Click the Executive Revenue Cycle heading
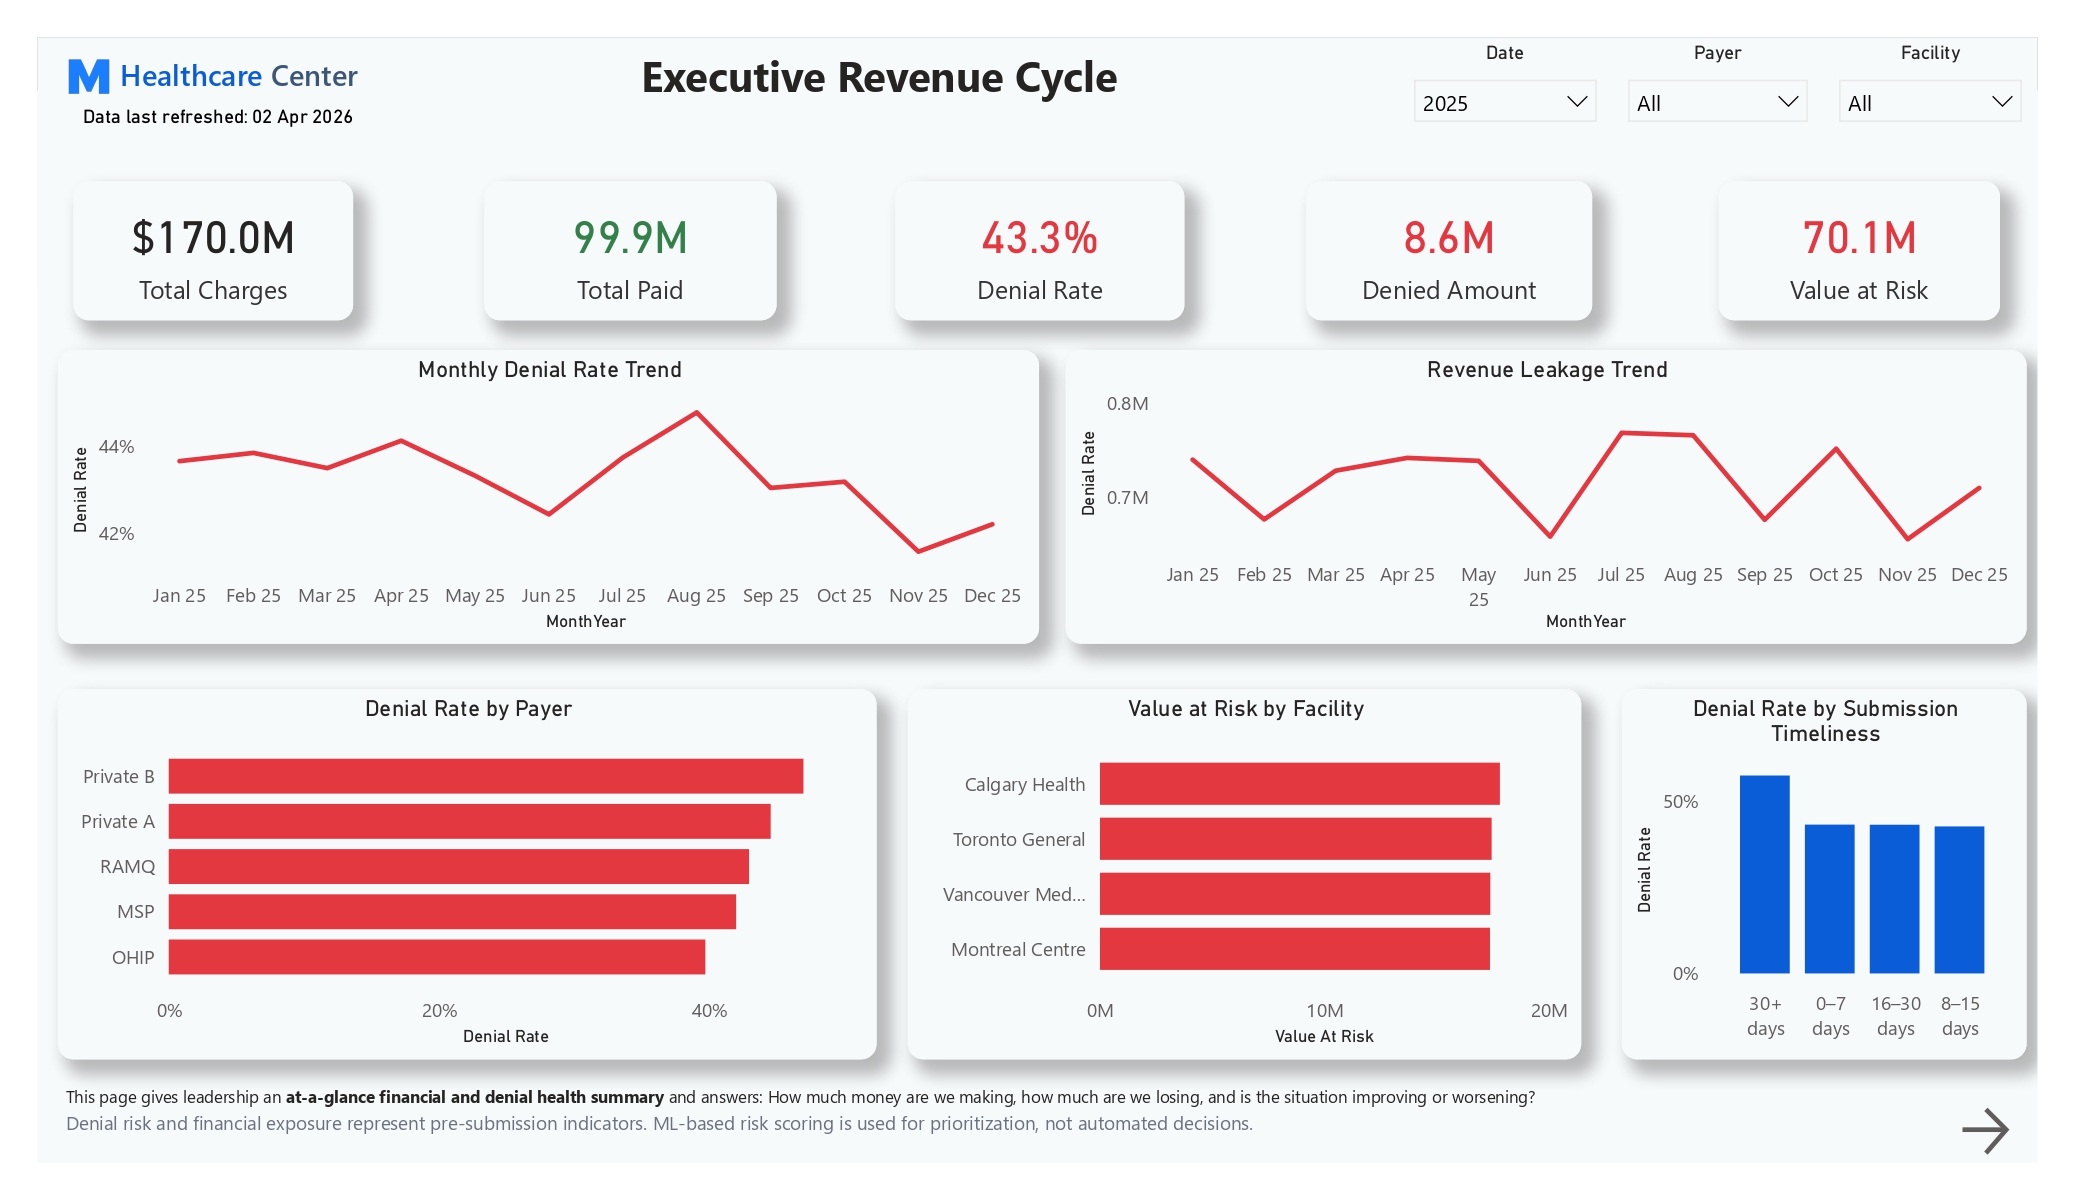The image size is (2075, 1200). [x=879, y=78]
